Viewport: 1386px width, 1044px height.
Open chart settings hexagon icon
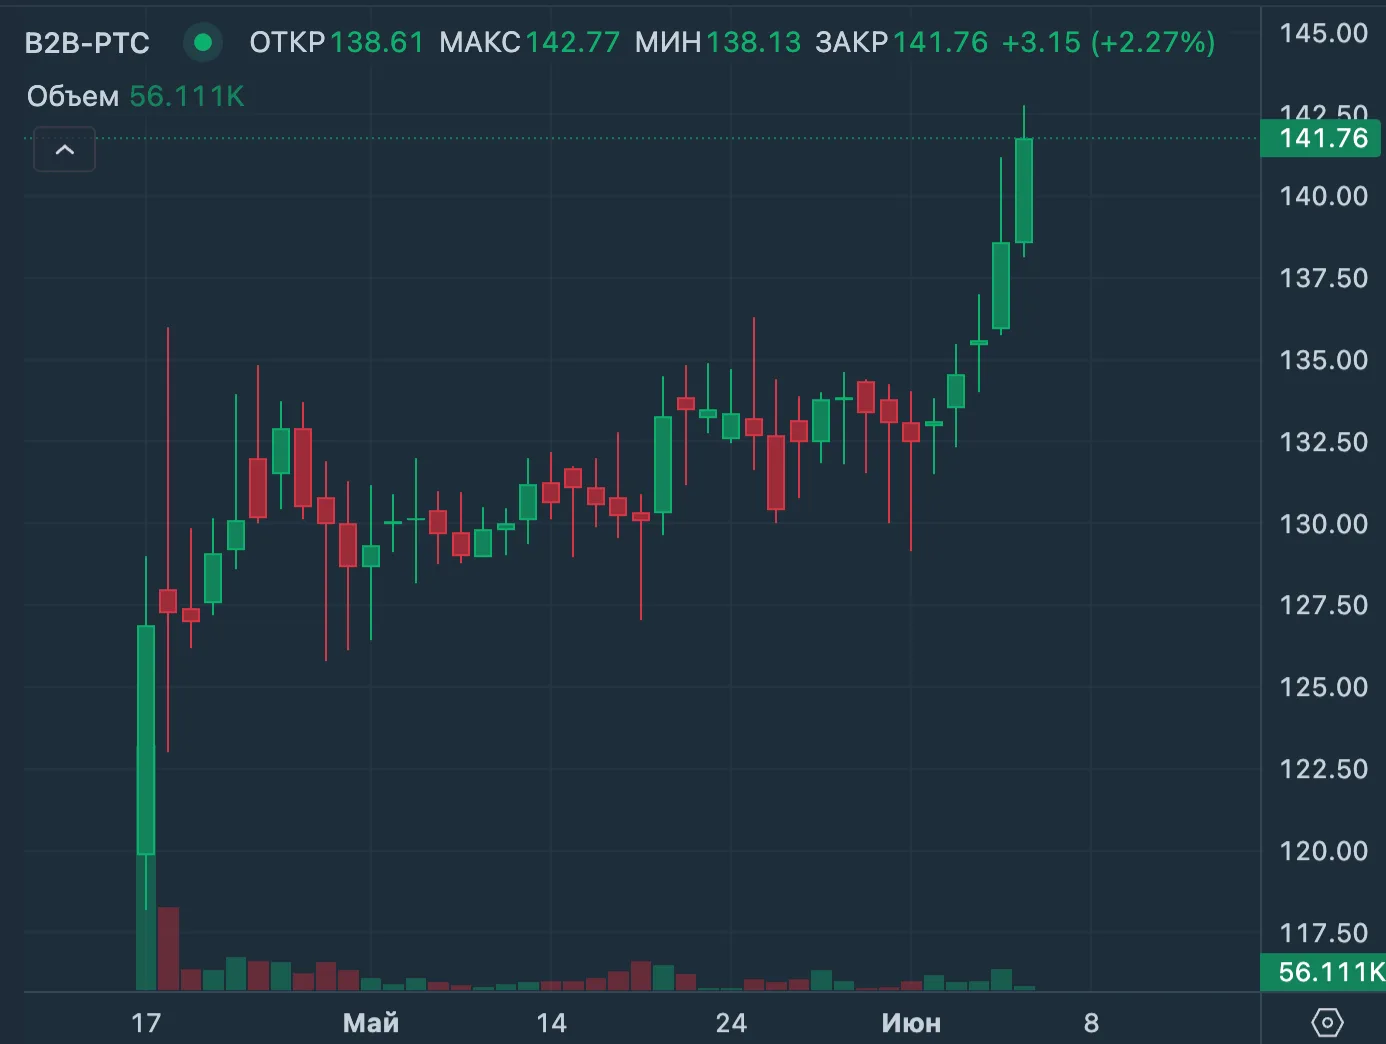click(x=1327, y=1022)
